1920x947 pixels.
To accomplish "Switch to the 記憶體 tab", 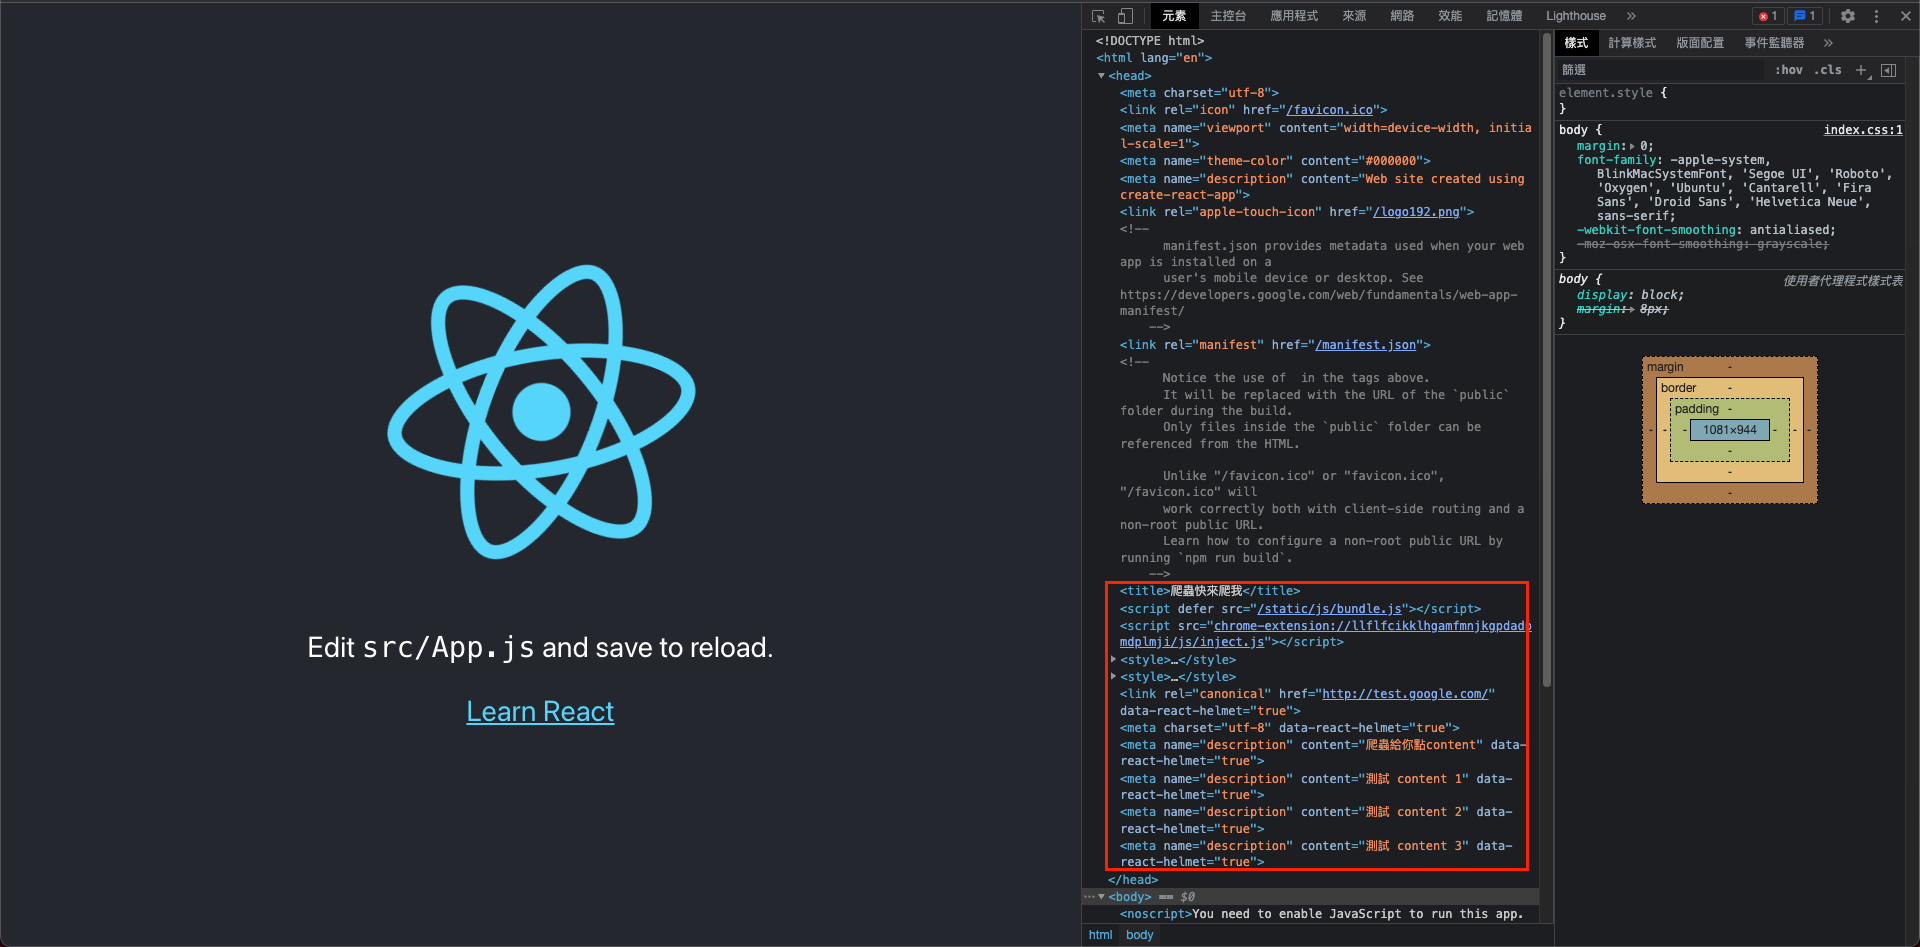I will tap(1504, 16).
